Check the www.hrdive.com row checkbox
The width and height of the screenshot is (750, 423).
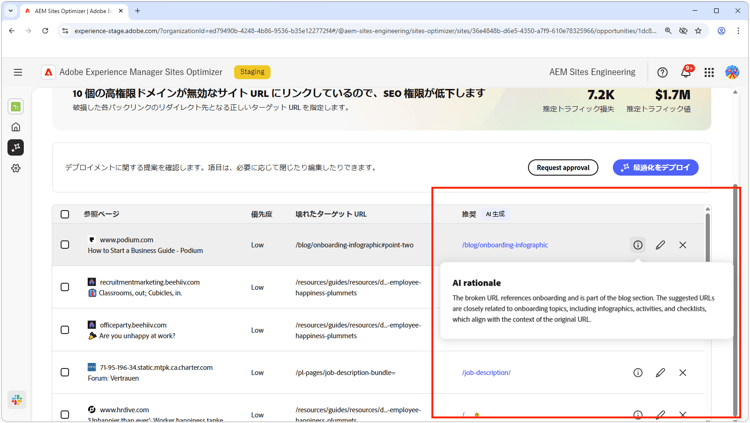click(x=65, y=414)
